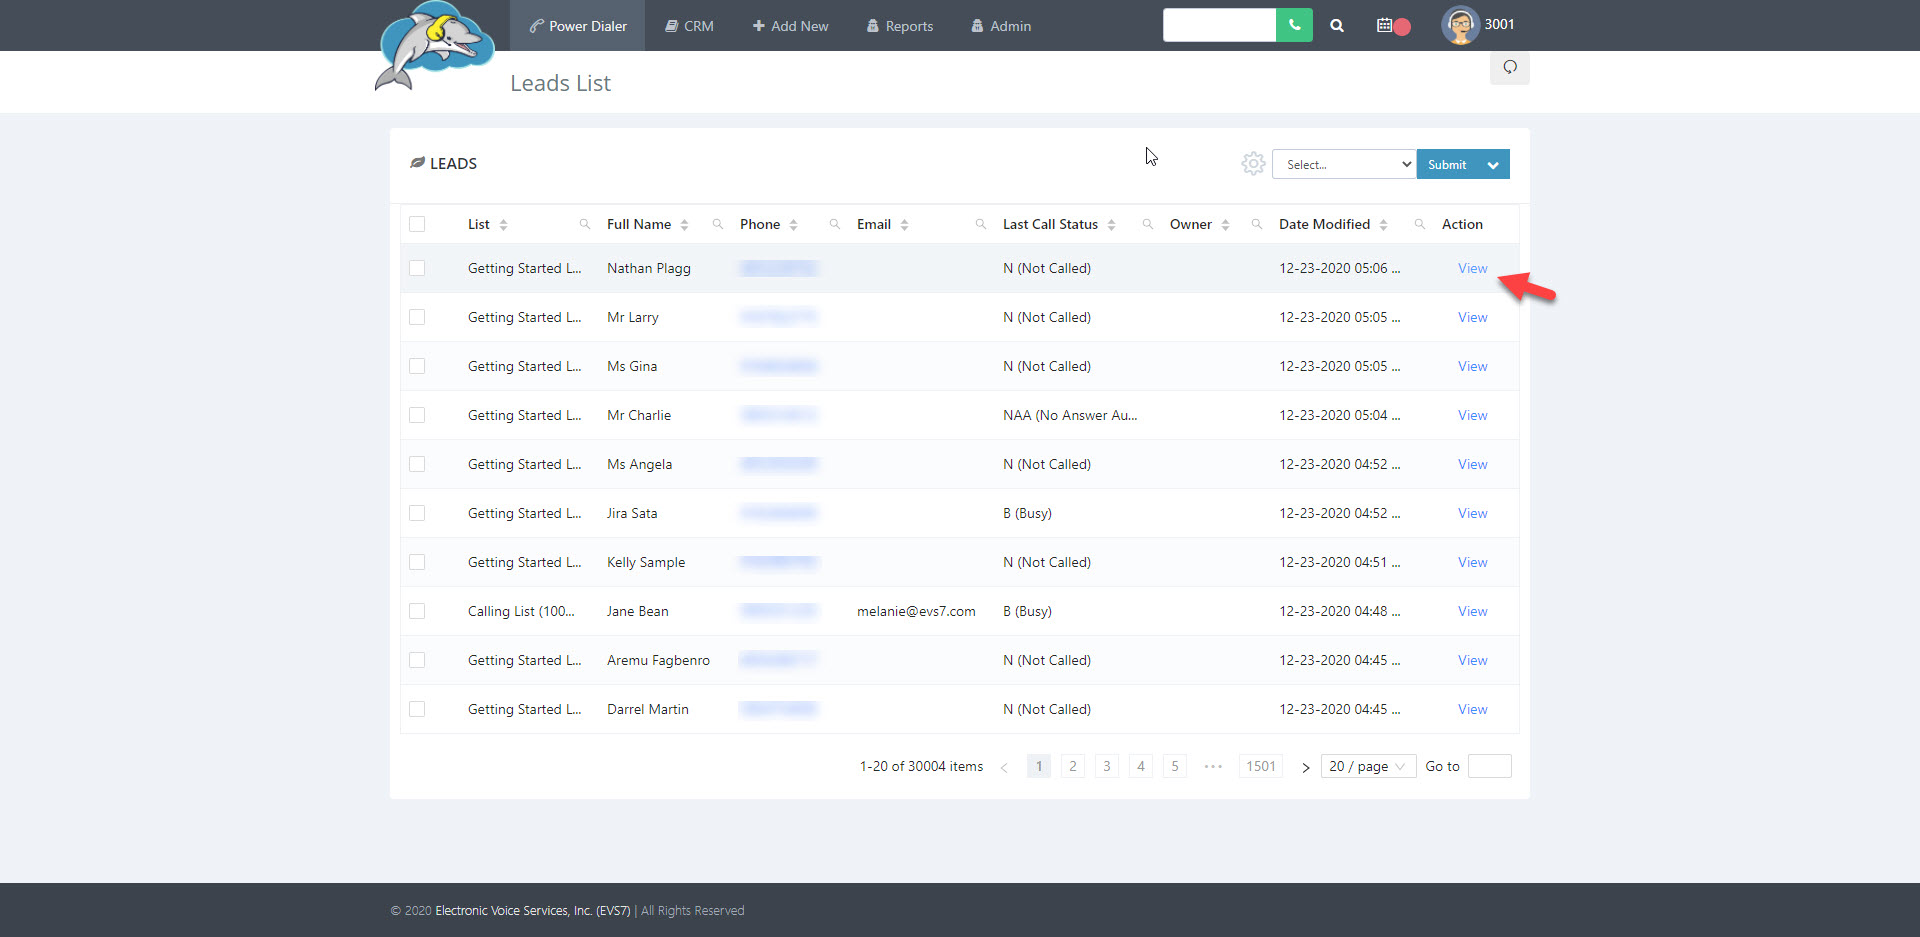View the Darrel Martin lead
This screenshot has height=937, width=1920.
(x=1472, y=709)
